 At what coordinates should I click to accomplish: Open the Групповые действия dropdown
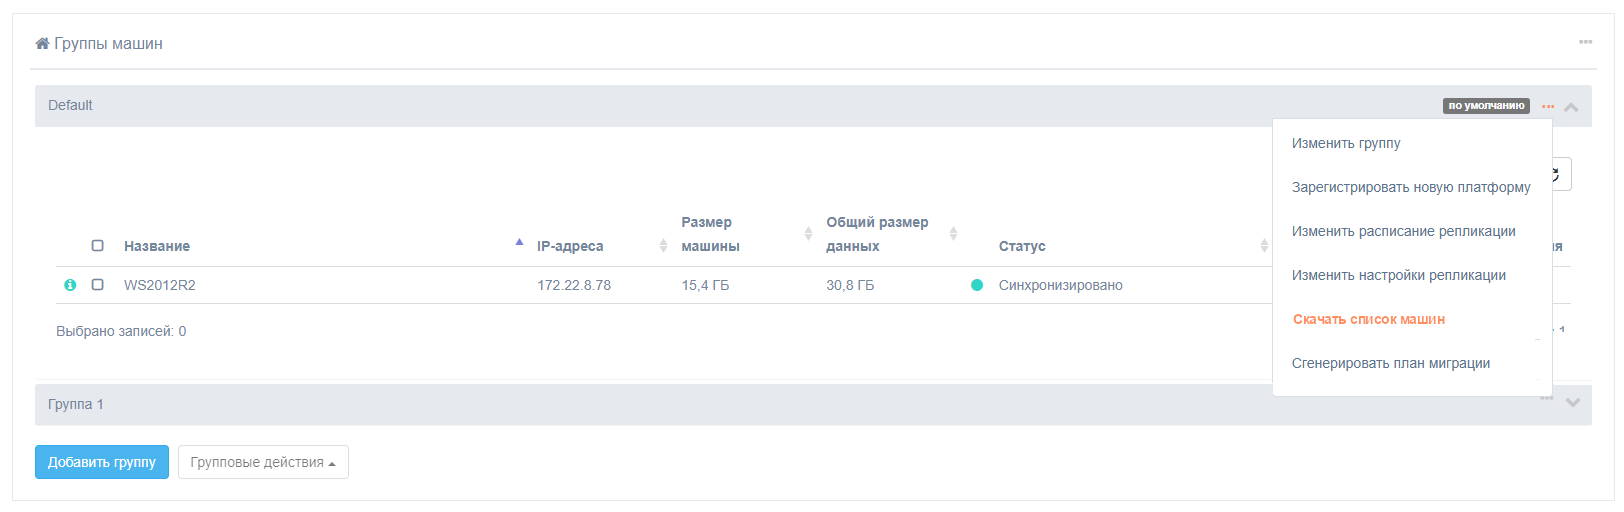point(263,462)
